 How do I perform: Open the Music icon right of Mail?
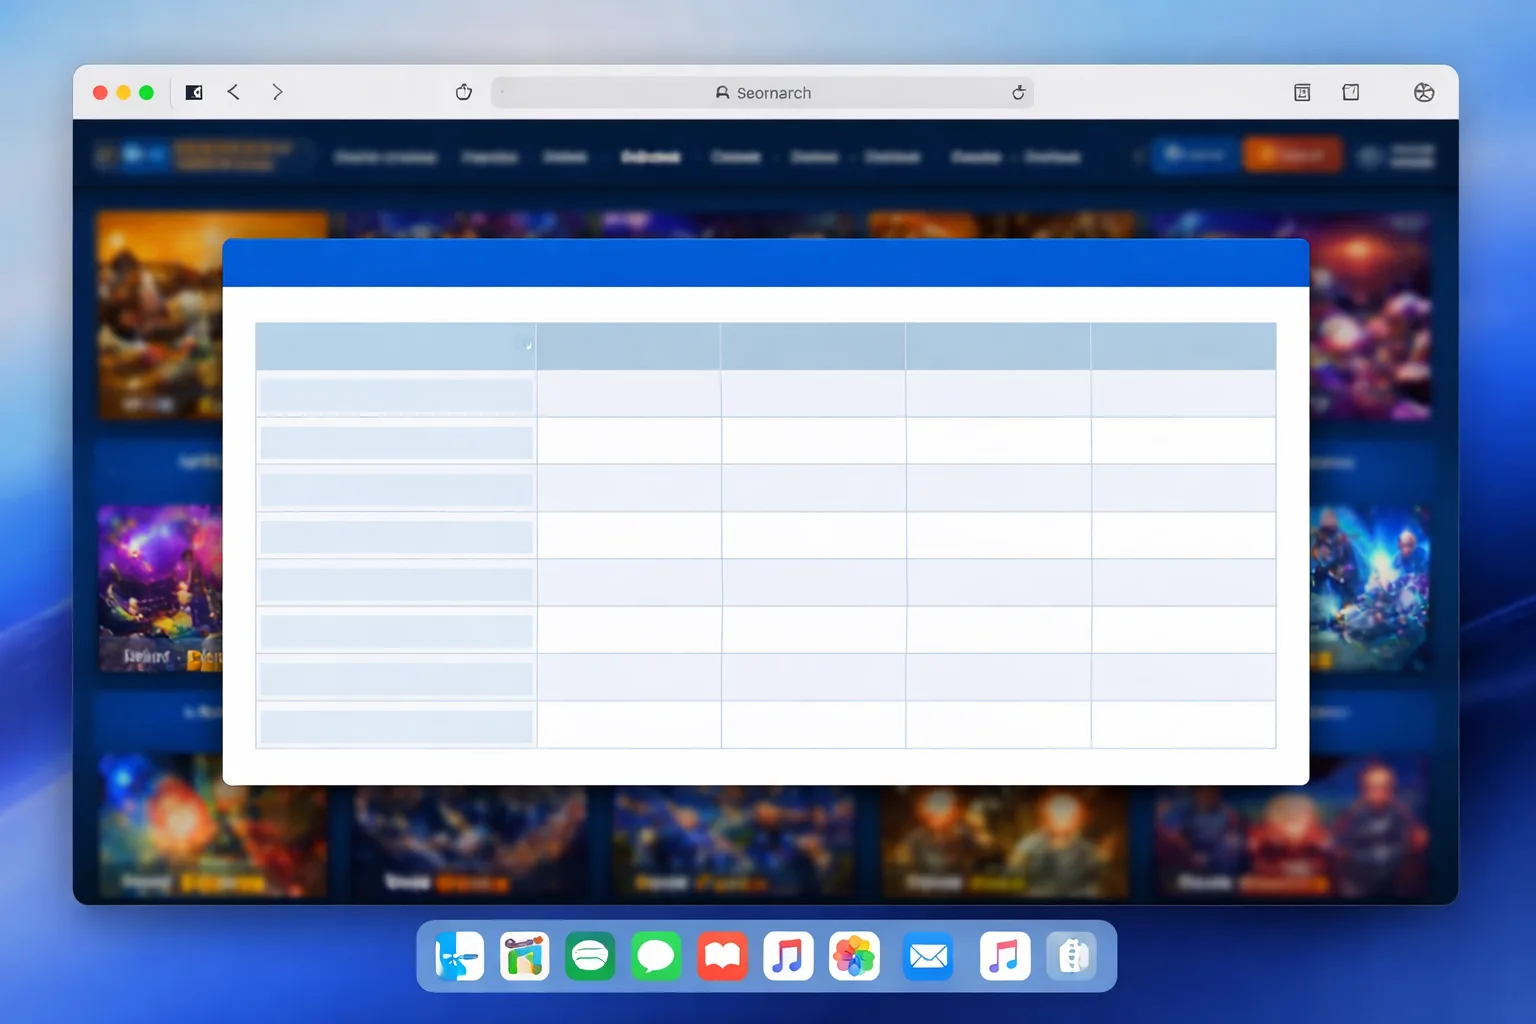coord(1005,956)
